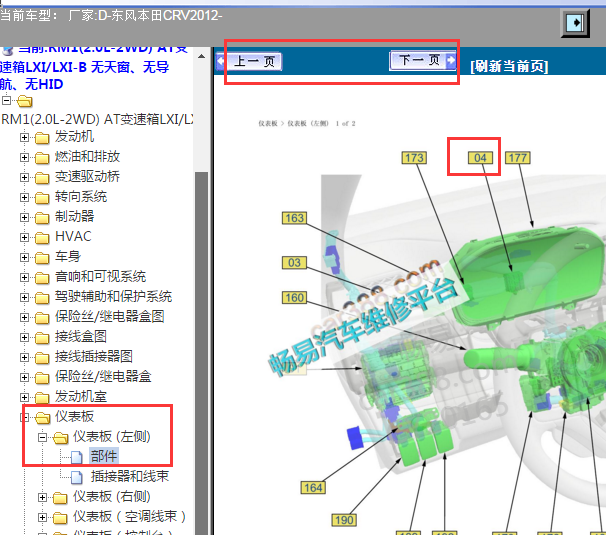Click component label 03 in diagram
Viewport: 606px width, 535px height.
click(294, 263)
